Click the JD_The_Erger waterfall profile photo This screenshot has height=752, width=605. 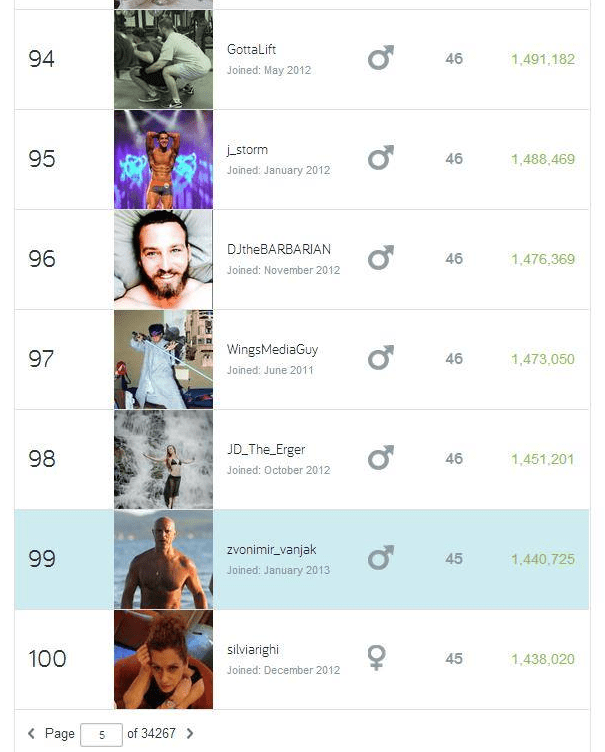point(163,459)
